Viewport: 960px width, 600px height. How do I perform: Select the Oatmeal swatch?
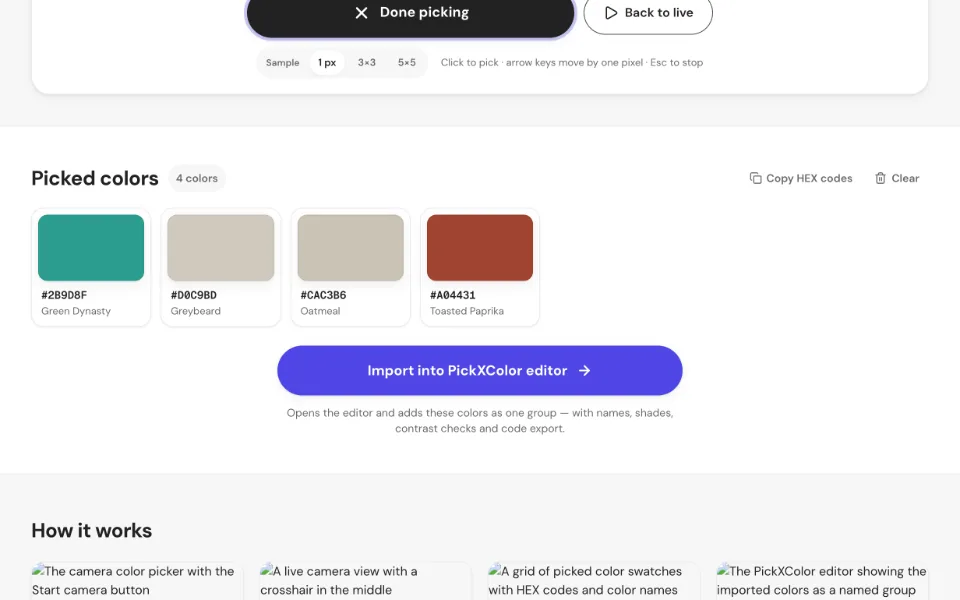pyautogui.click(x=350, y=248)
